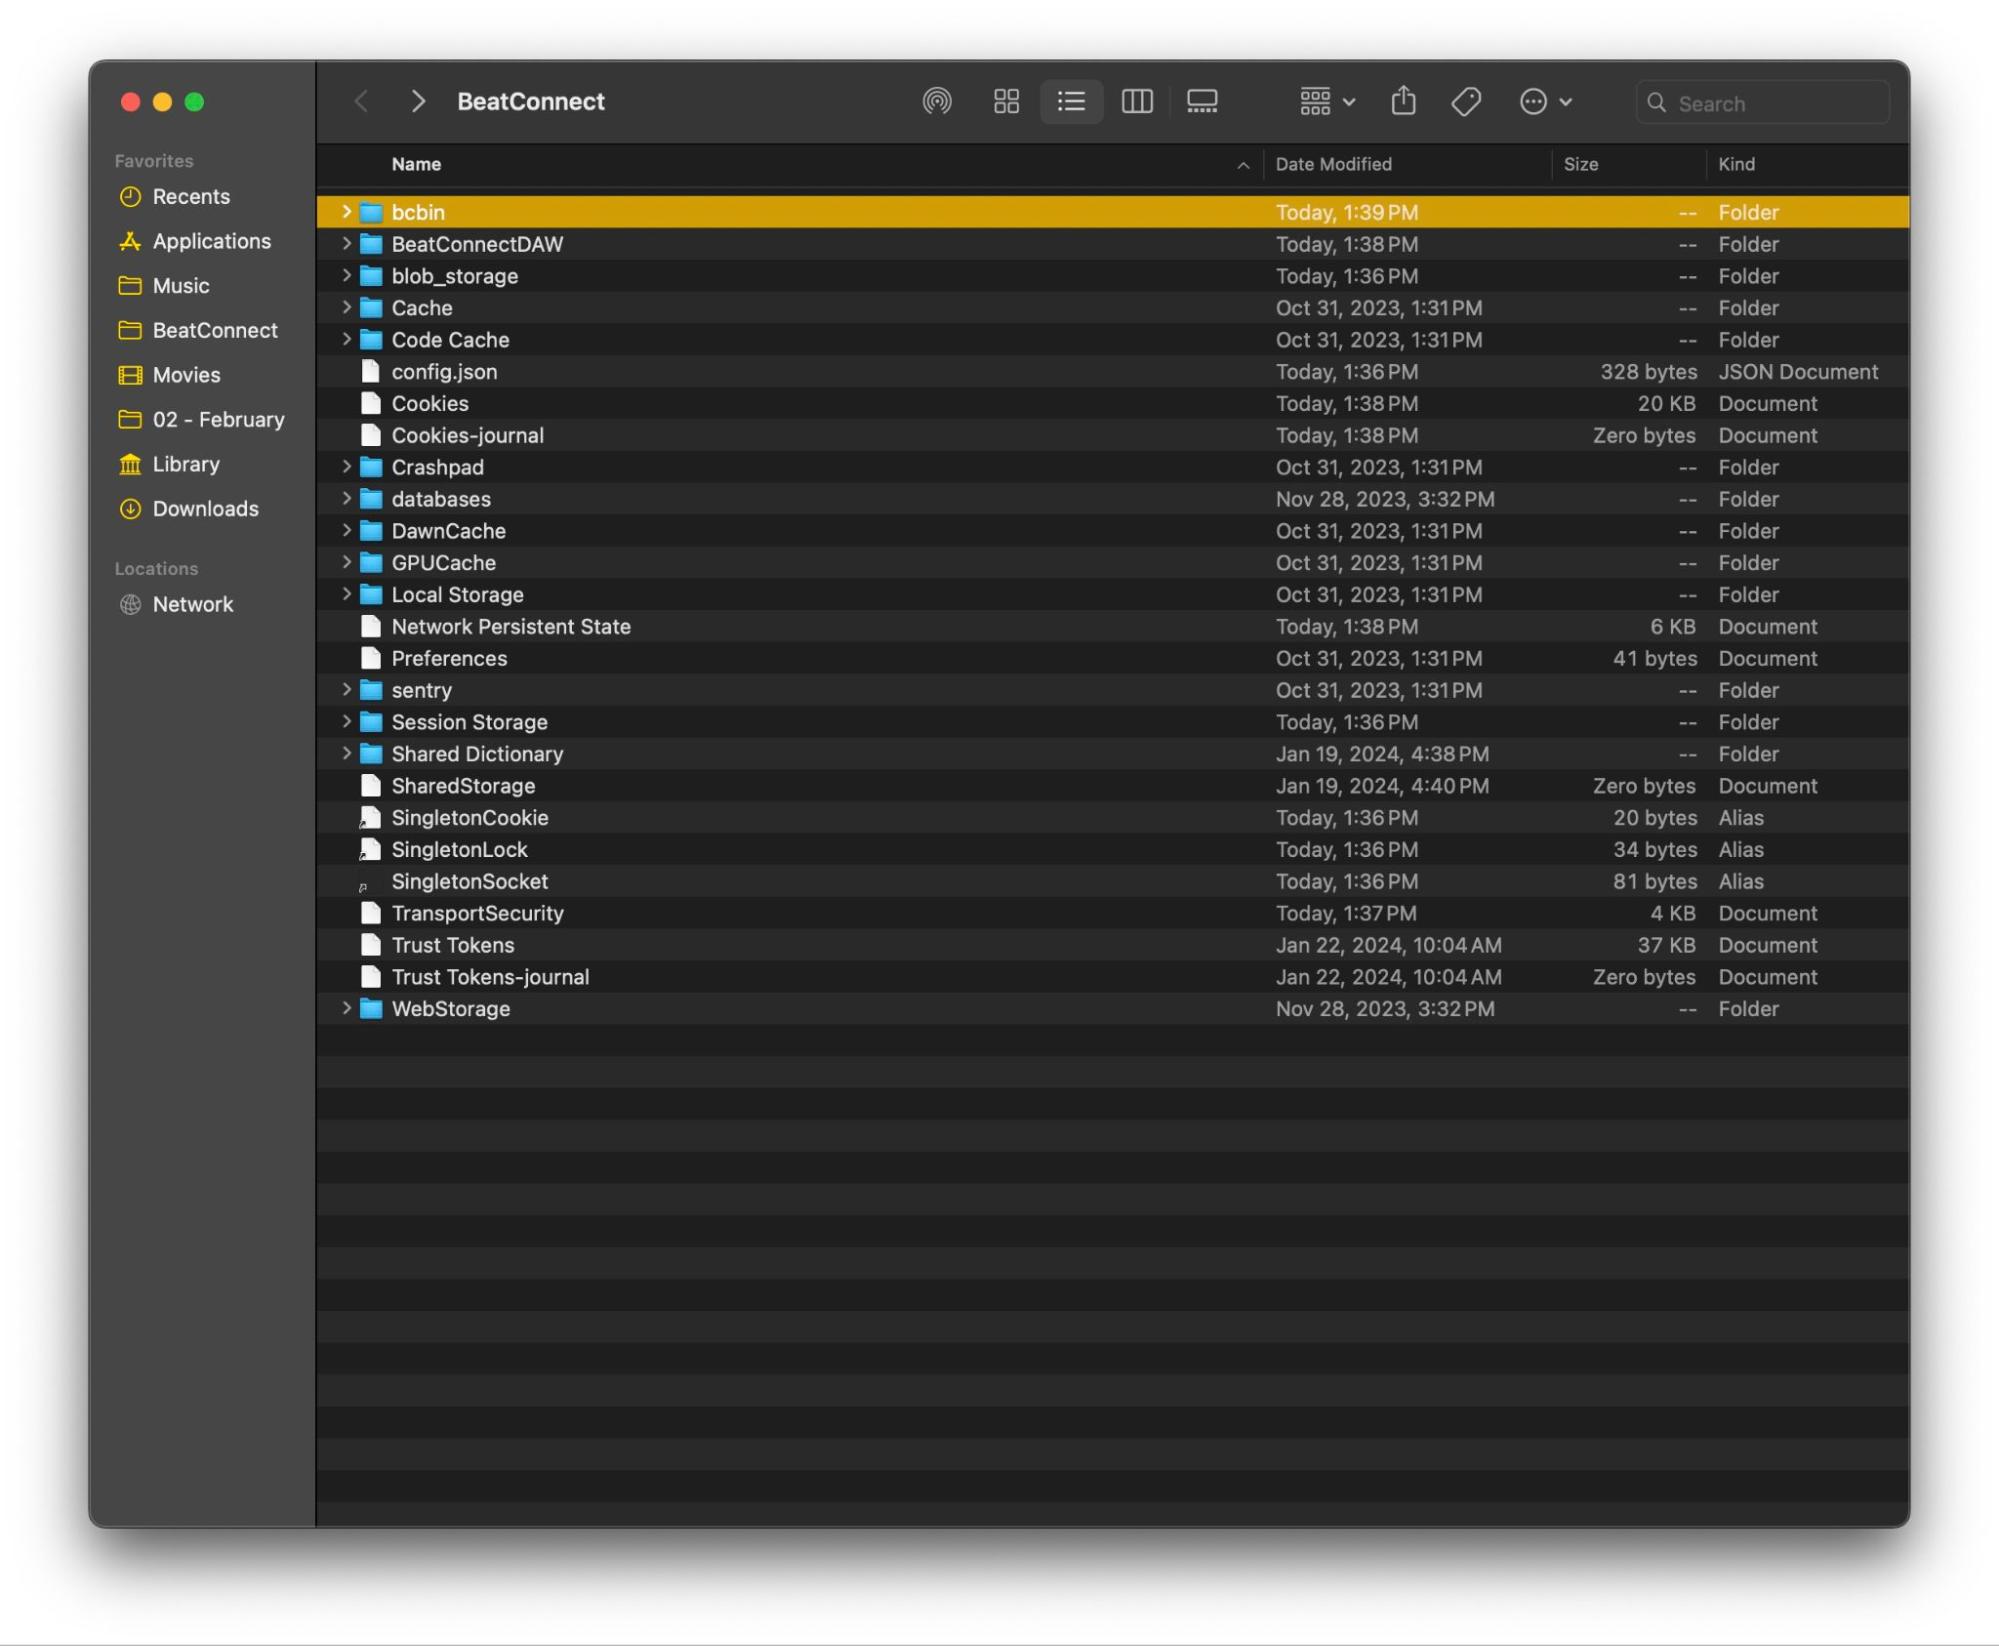Screen dimensions: 1999x1646
Task: Select the Cookies-journal file icon
Action: tap(371, 436)
